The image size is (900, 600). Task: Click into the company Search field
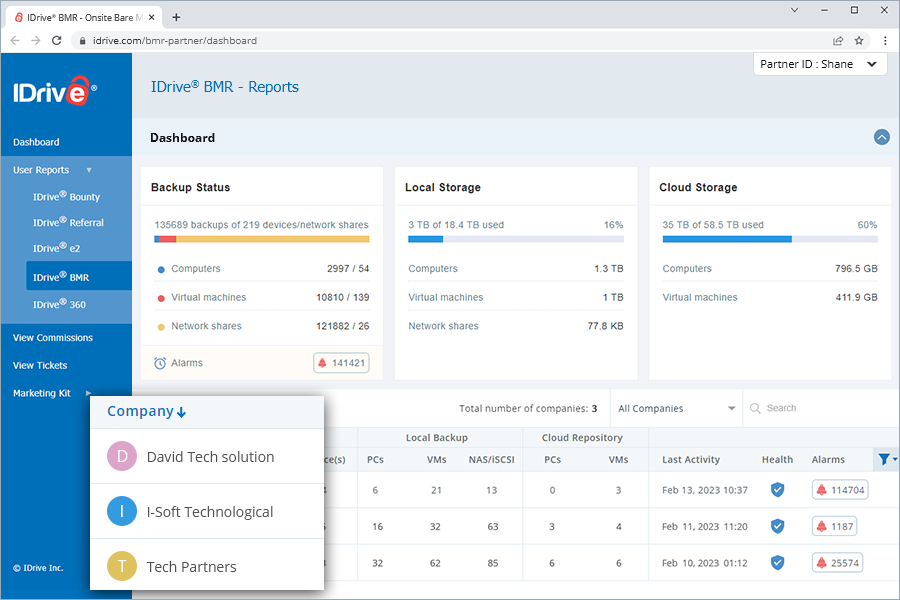tap(821, 408)
